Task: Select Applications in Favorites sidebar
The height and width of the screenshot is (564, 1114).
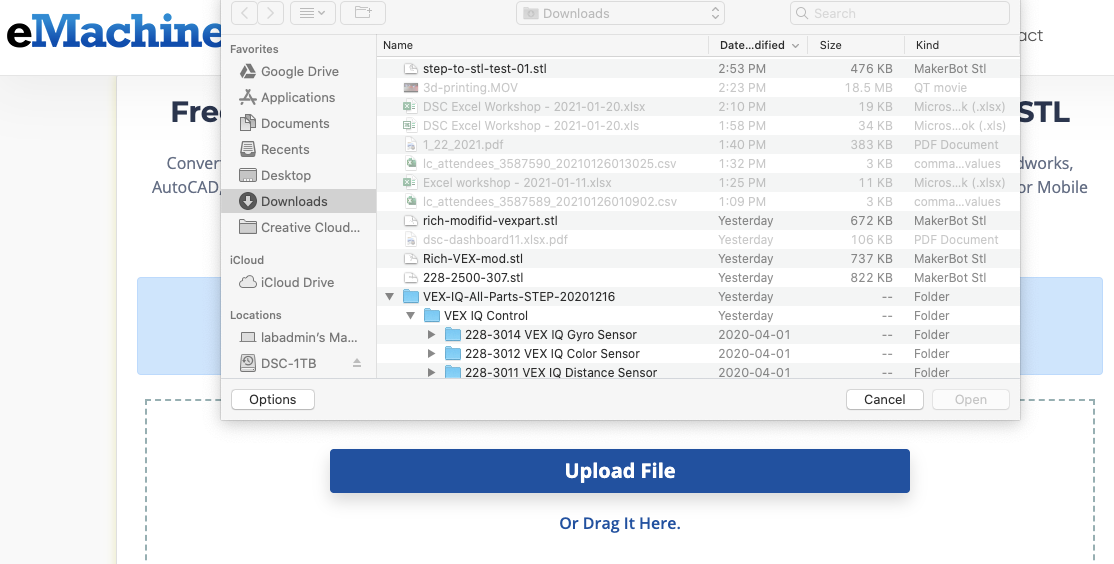Action: pyautogui.click(x=297, y=98)
